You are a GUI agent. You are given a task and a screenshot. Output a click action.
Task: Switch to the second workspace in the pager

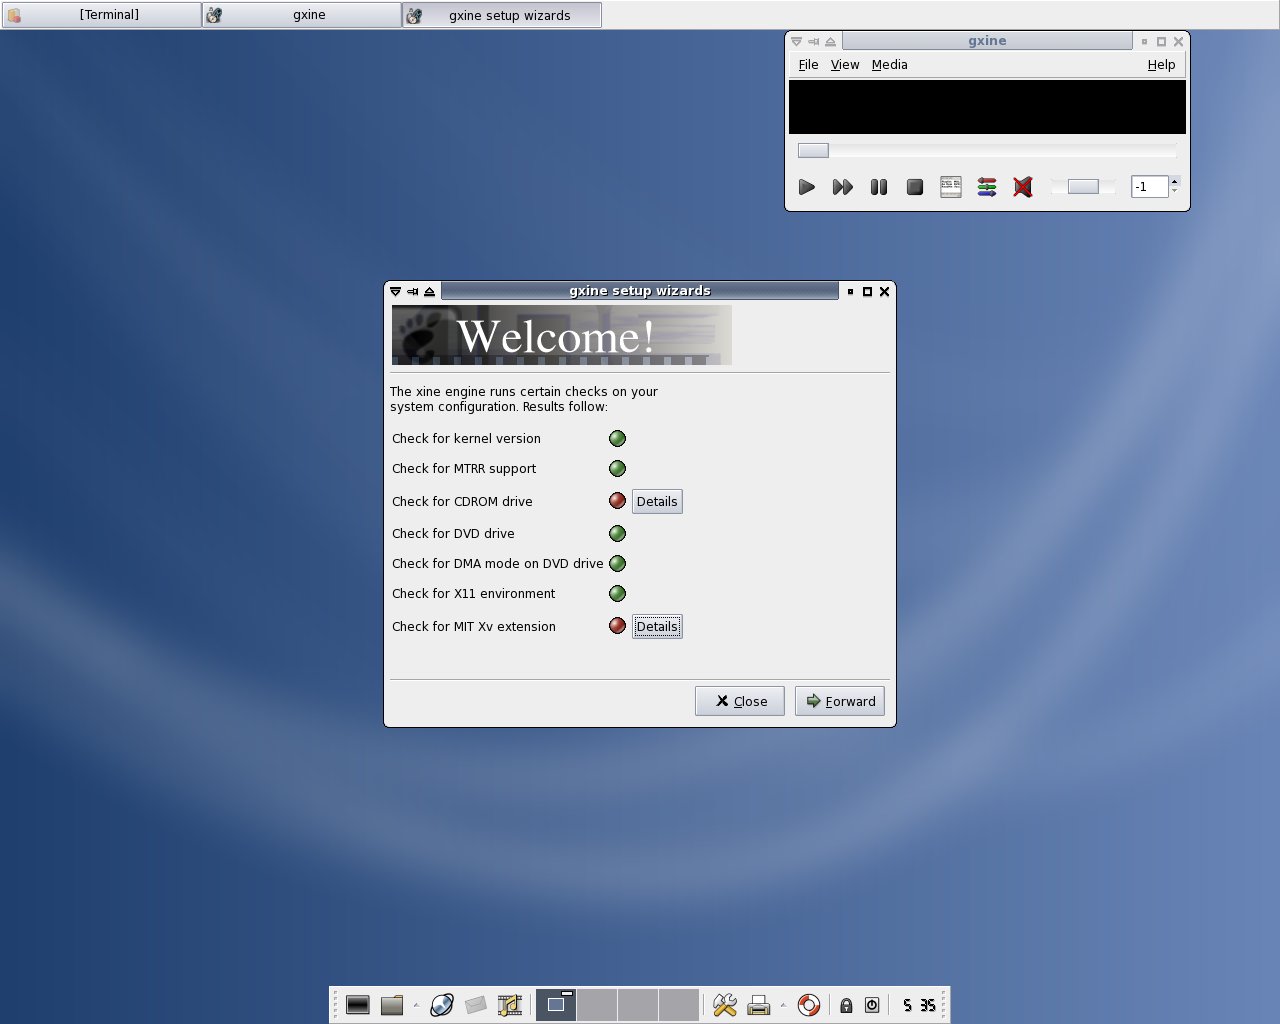tap(597, 1005)
